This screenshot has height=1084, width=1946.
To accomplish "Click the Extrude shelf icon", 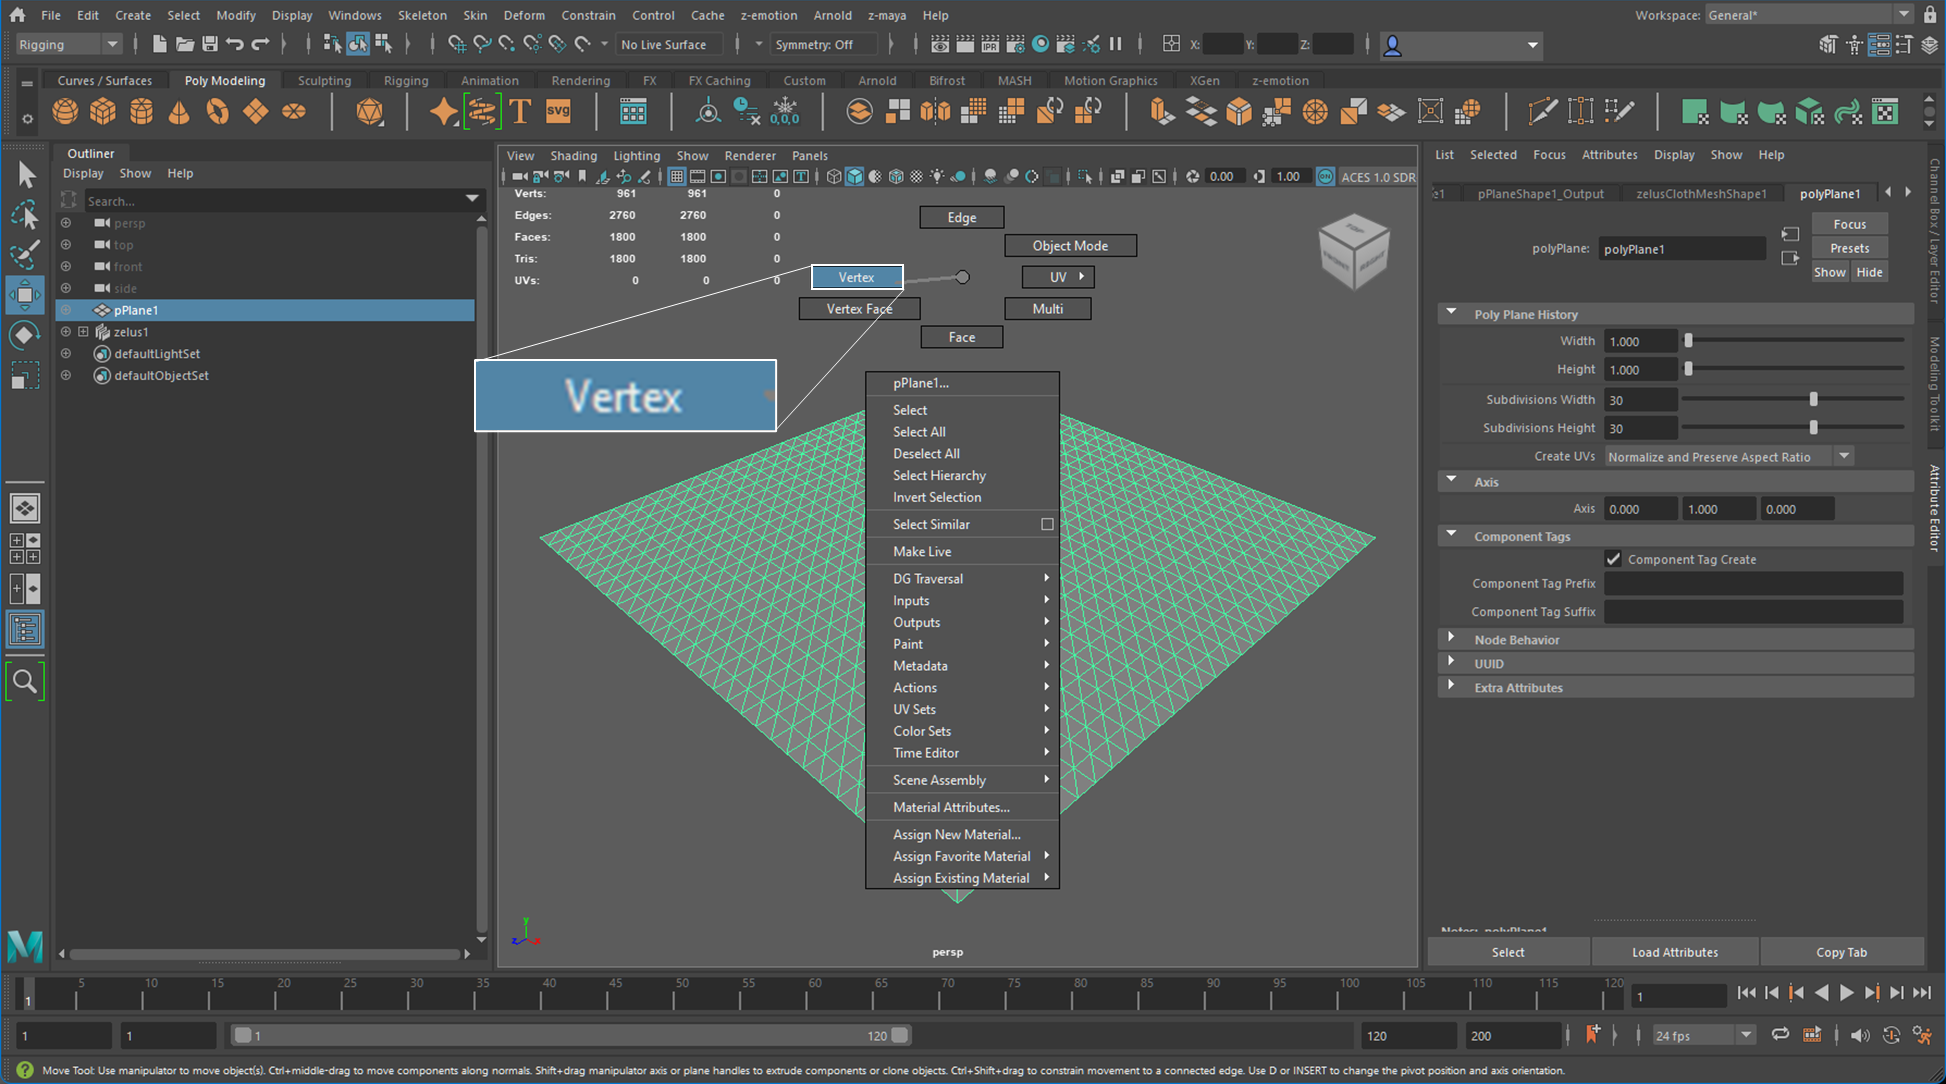I will coord(1161,111).
